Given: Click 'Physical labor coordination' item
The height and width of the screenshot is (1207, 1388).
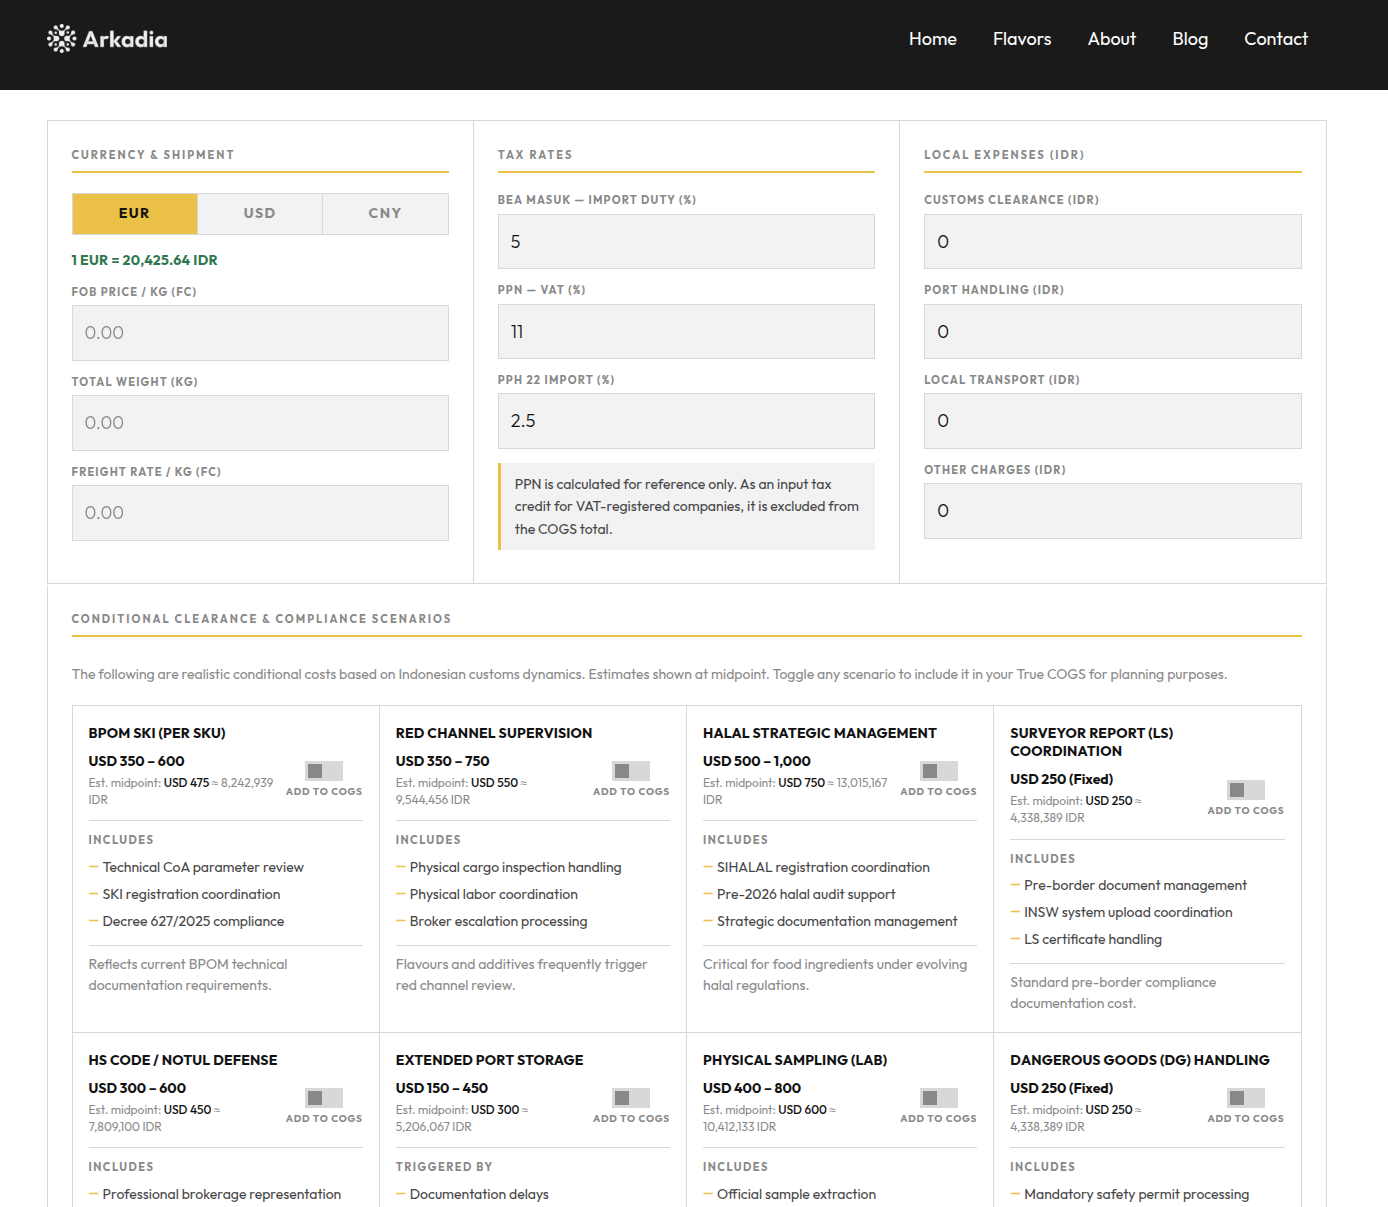Looking at the screenshot, I should (x=493, y=894).
